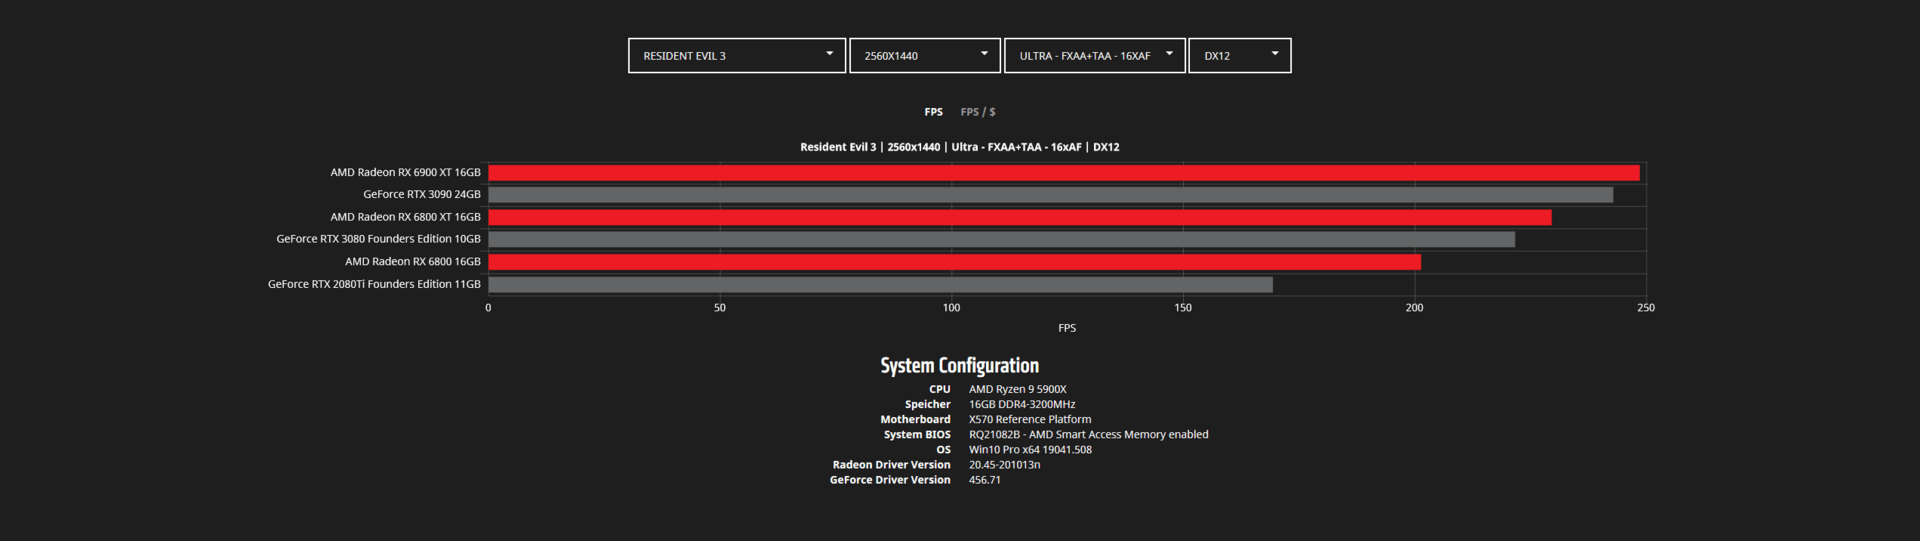Click the GeForce RTX 2080Ti Founders Edition bar
The image size is (1920, 541).
[x=880, y=285]
